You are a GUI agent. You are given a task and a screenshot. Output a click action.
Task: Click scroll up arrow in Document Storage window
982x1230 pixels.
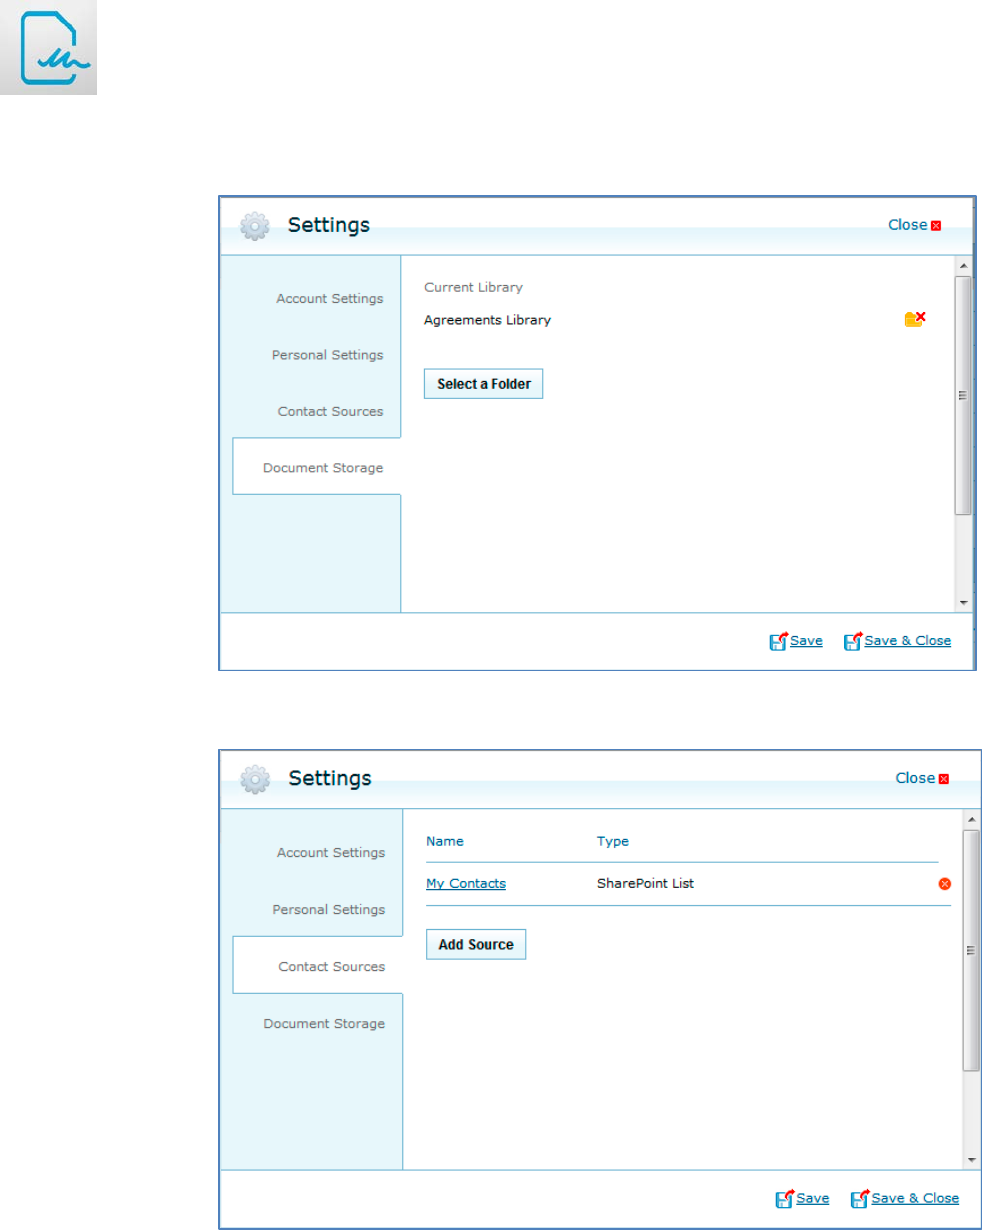click(963, 267)
